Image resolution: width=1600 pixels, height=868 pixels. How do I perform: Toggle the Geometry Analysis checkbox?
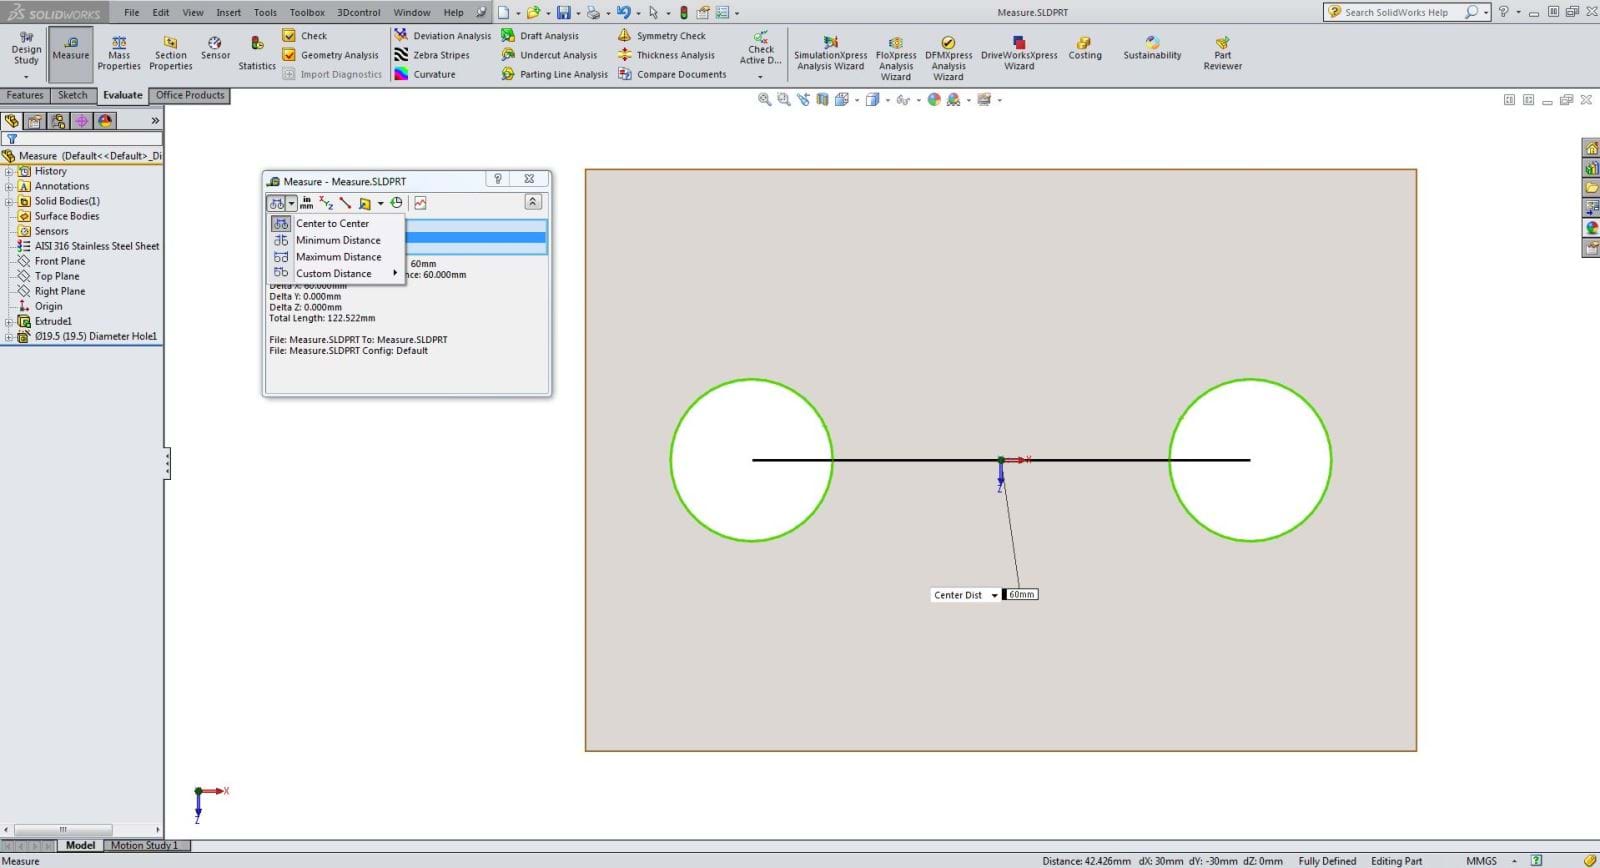[x=289, y=55]
